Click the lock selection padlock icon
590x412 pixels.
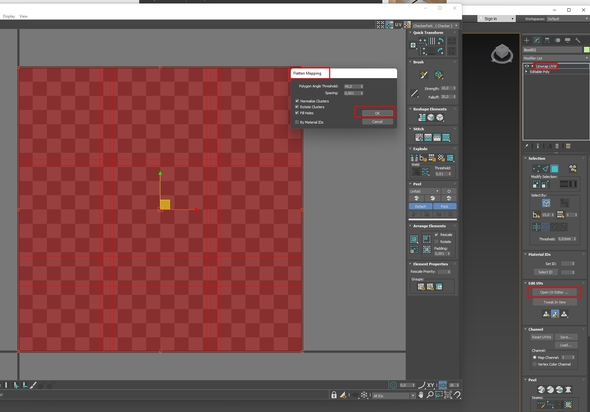click(334, 395)
